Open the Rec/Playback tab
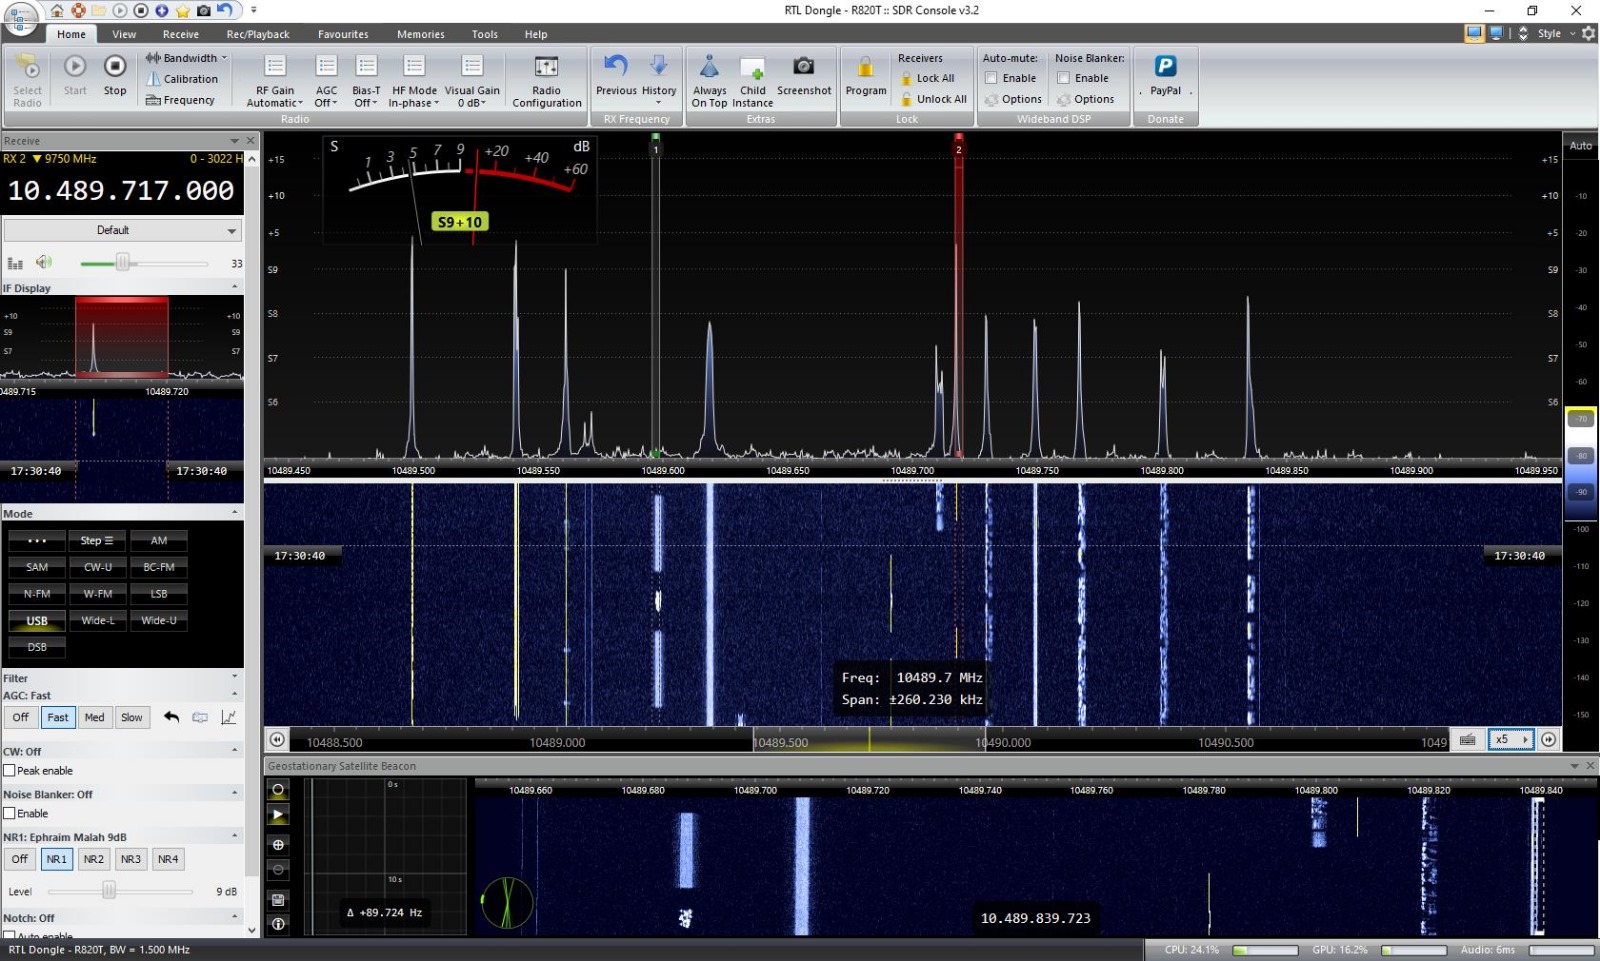 pos(258,34)
